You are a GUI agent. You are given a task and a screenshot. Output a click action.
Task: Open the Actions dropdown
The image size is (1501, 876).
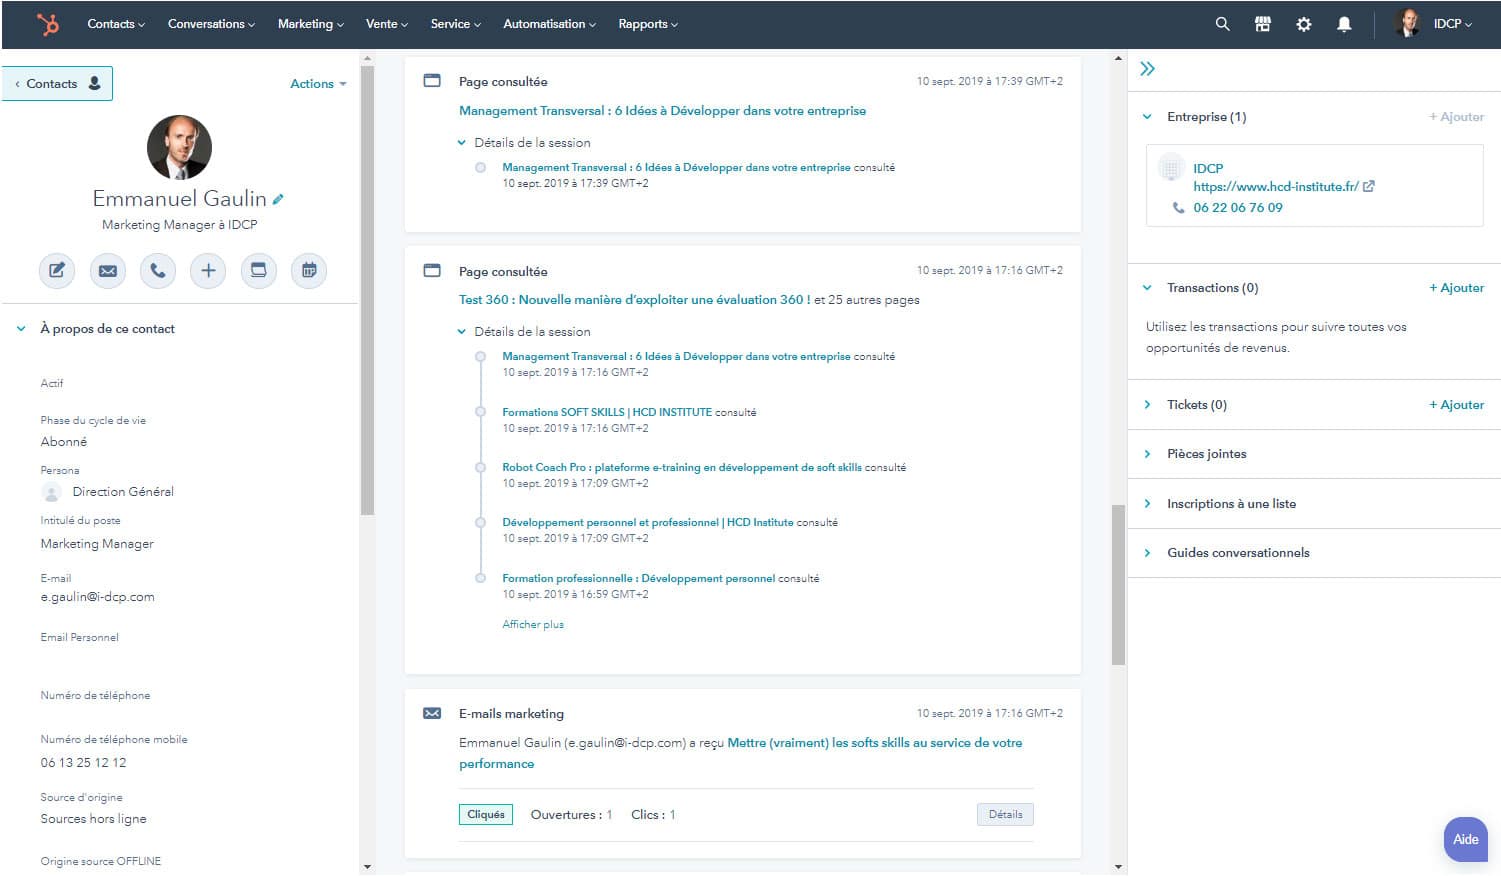pyautogui.click(x=318, y=84)
